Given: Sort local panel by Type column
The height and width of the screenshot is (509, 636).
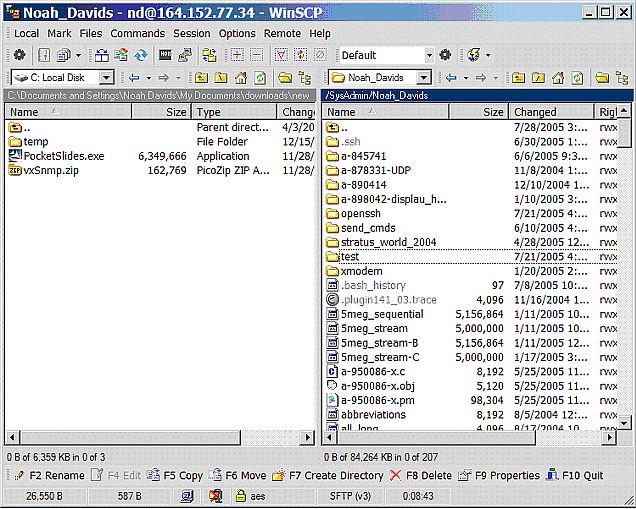Looking at the screenshot, I should [234, 112].
